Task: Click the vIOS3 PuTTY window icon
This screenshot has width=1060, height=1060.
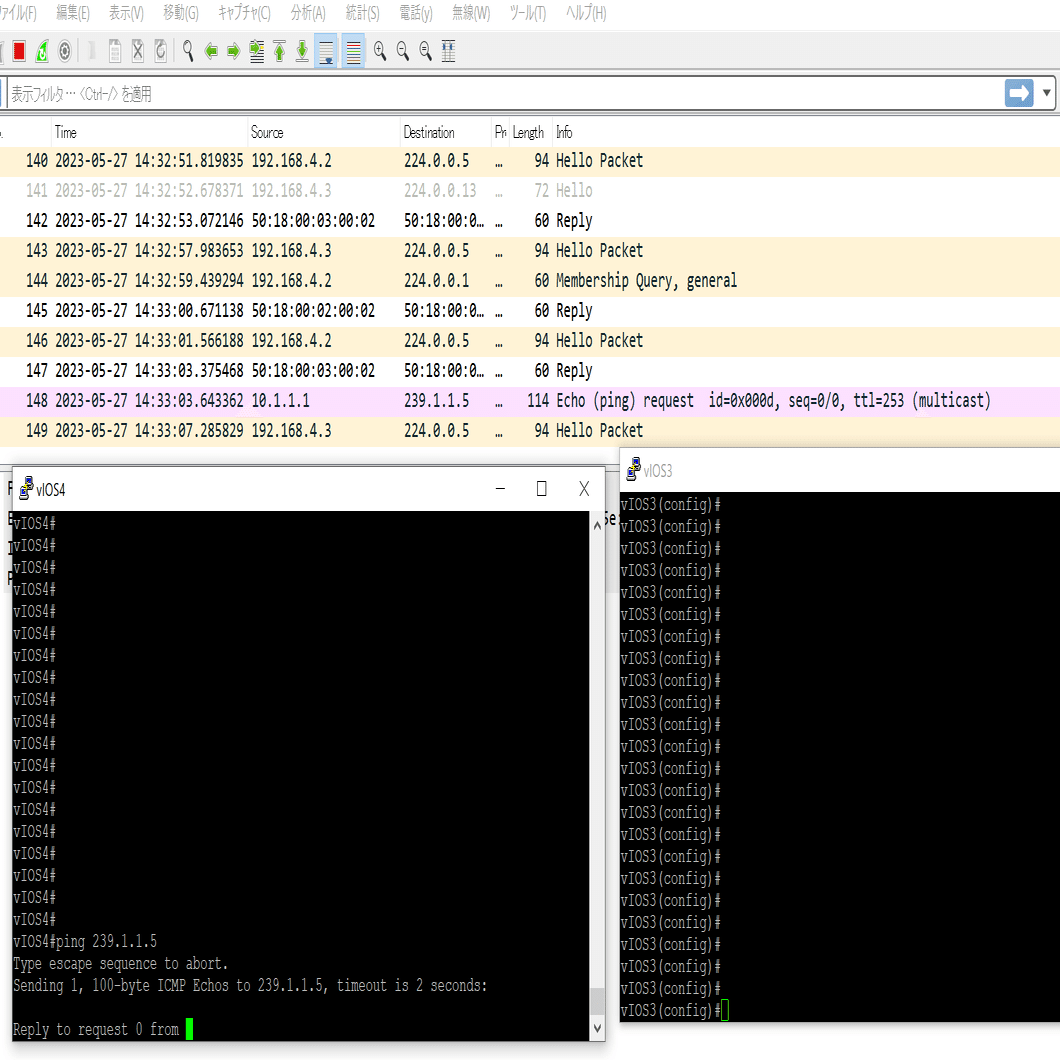Action: coord(633,469)
